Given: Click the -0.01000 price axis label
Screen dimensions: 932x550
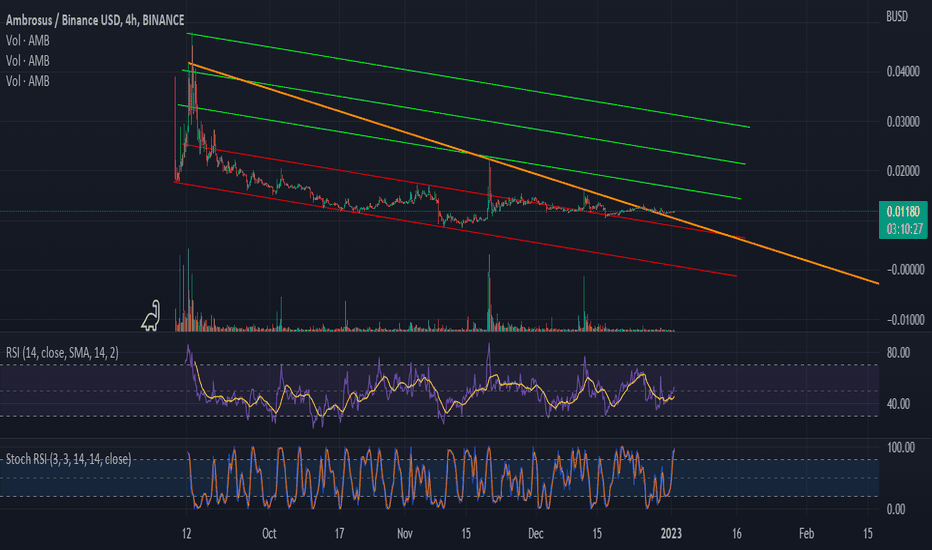Looking at the screenshot, I should (x=905, y=320).
